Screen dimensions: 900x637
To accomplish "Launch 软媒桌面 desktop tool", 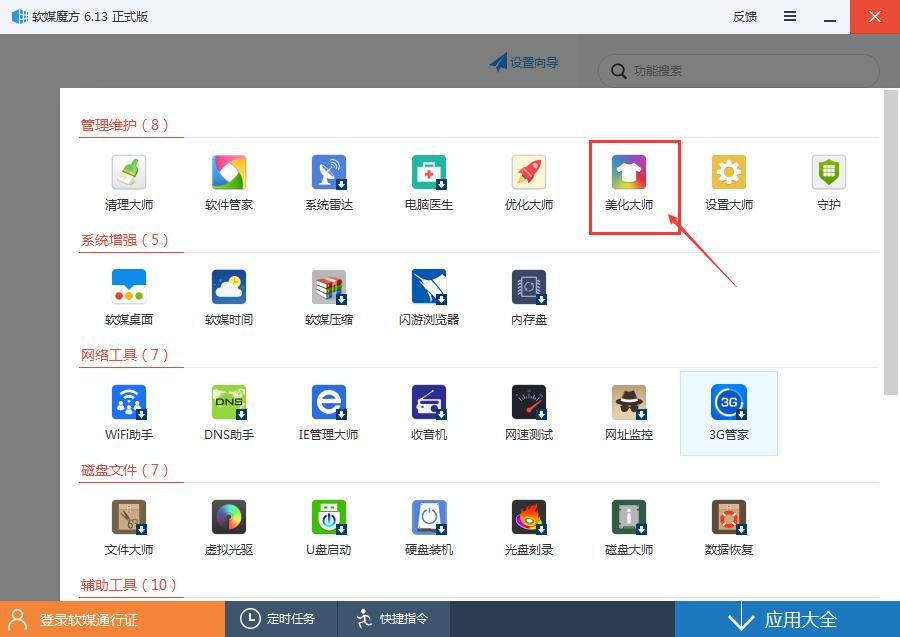I will 129,297.
